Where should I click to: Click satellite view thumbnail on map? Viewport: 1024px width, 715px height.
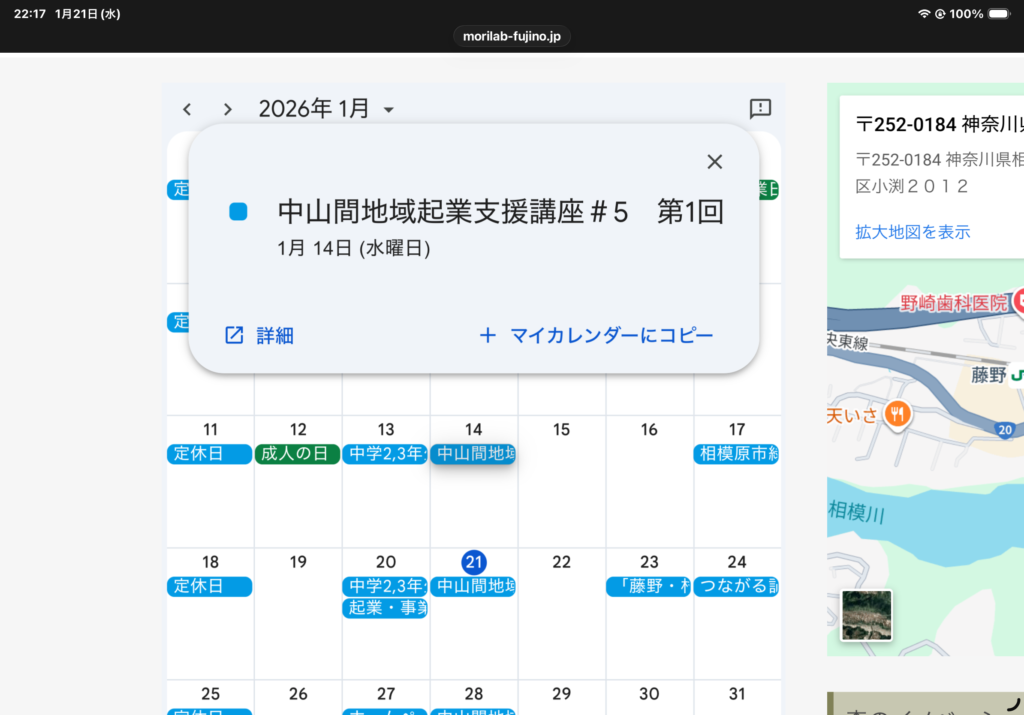(866, 615)
